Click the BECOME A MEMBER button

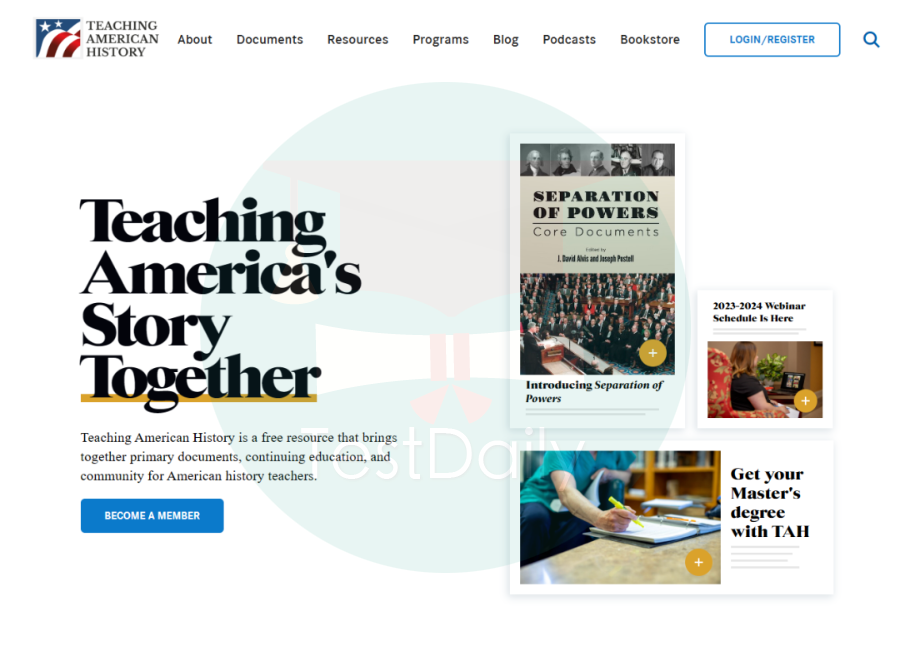tap(152, 515)
